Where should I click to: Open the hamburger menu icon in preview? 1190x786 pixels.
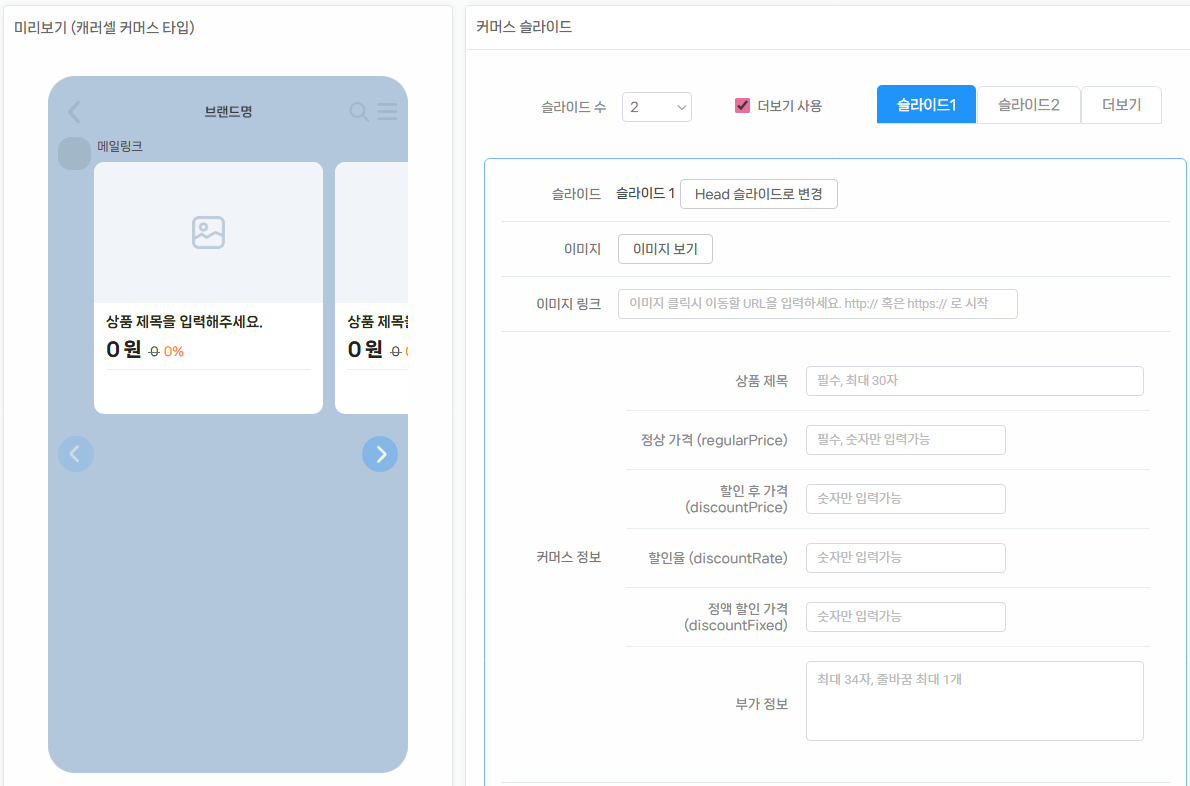[x=388, y=112]
